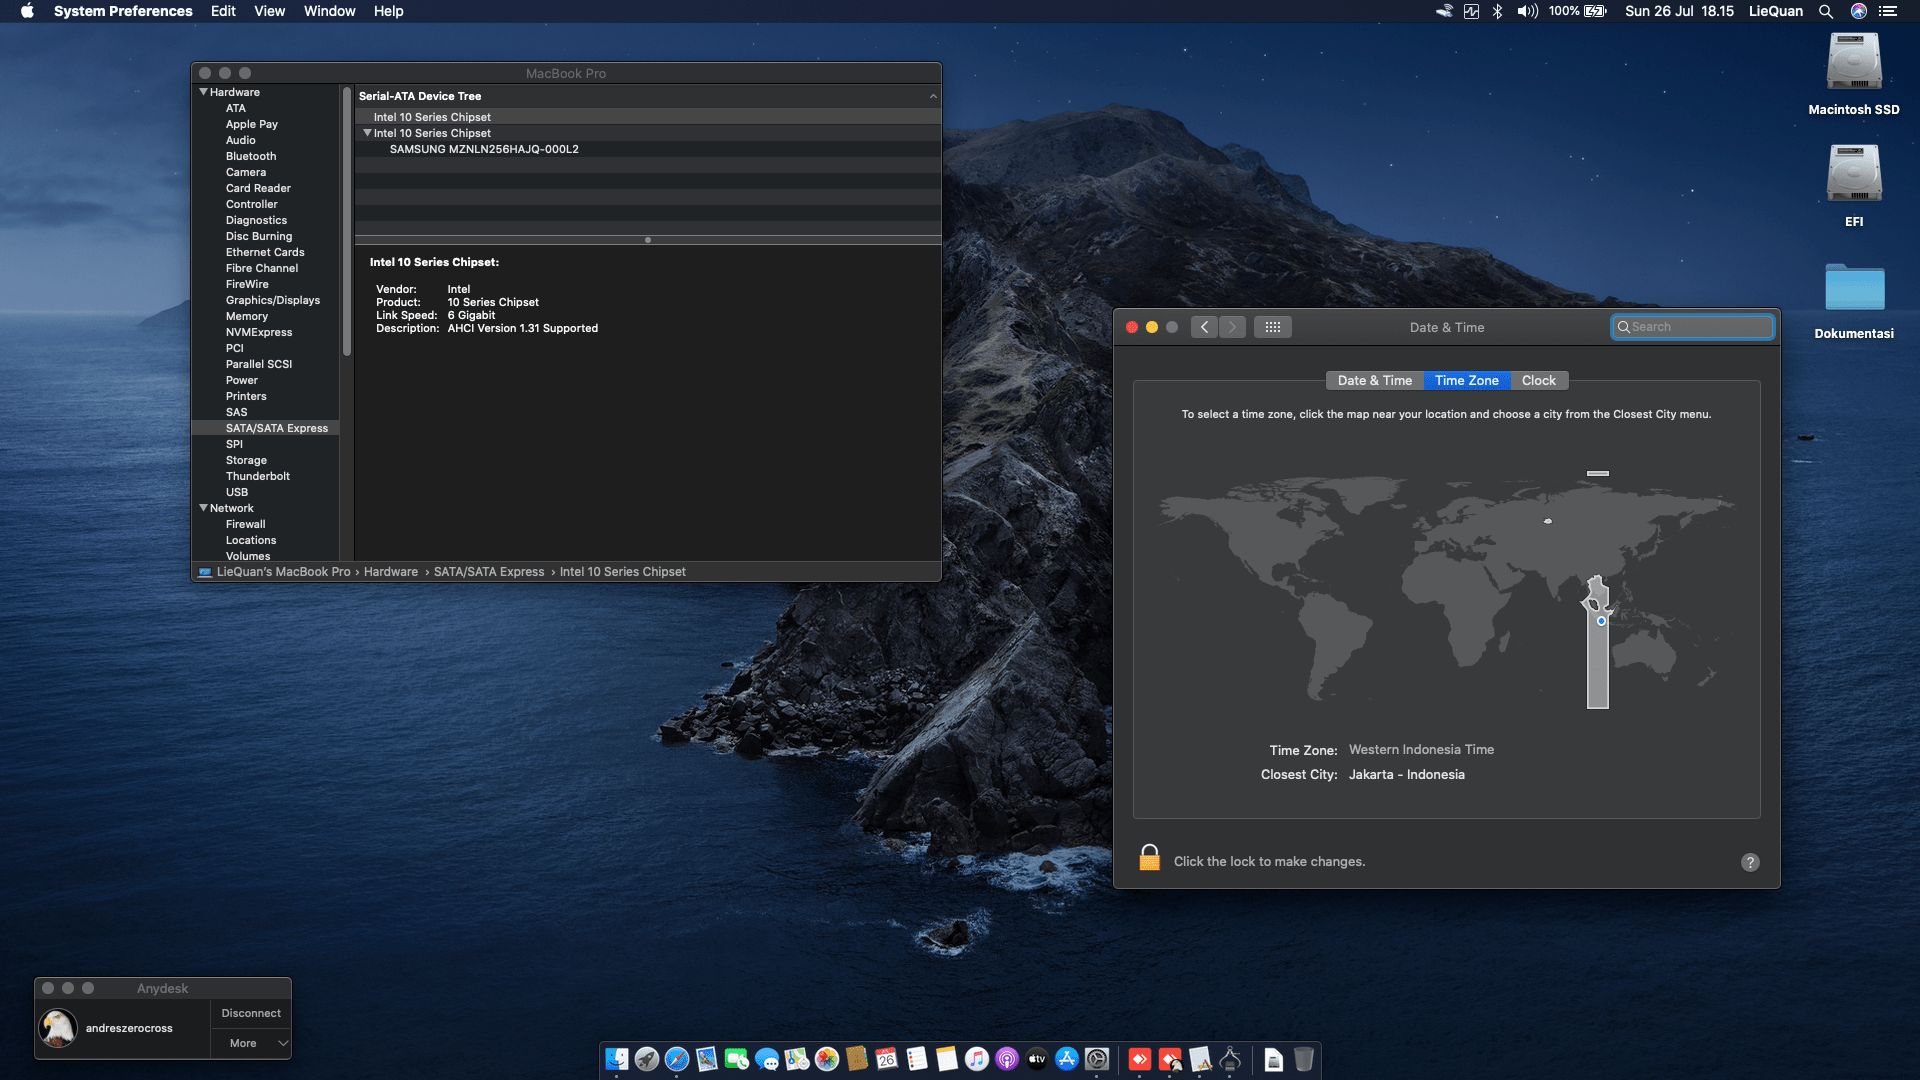This screenshot has width=1920, height=1080.
Task: Open the Window menu
Action: tap(329, 11)
